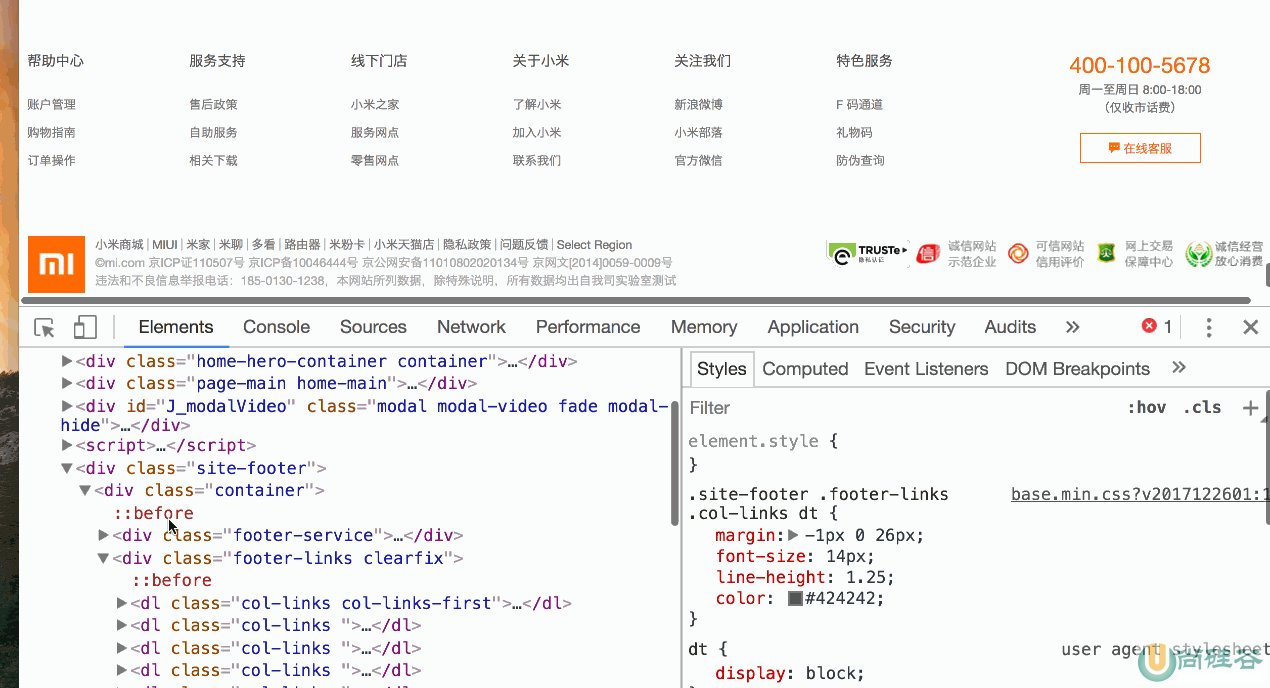This screenshot has width=1270, height=688.
Task: Open the DevTools three-dot menu
Action: tap(1209, 327)
